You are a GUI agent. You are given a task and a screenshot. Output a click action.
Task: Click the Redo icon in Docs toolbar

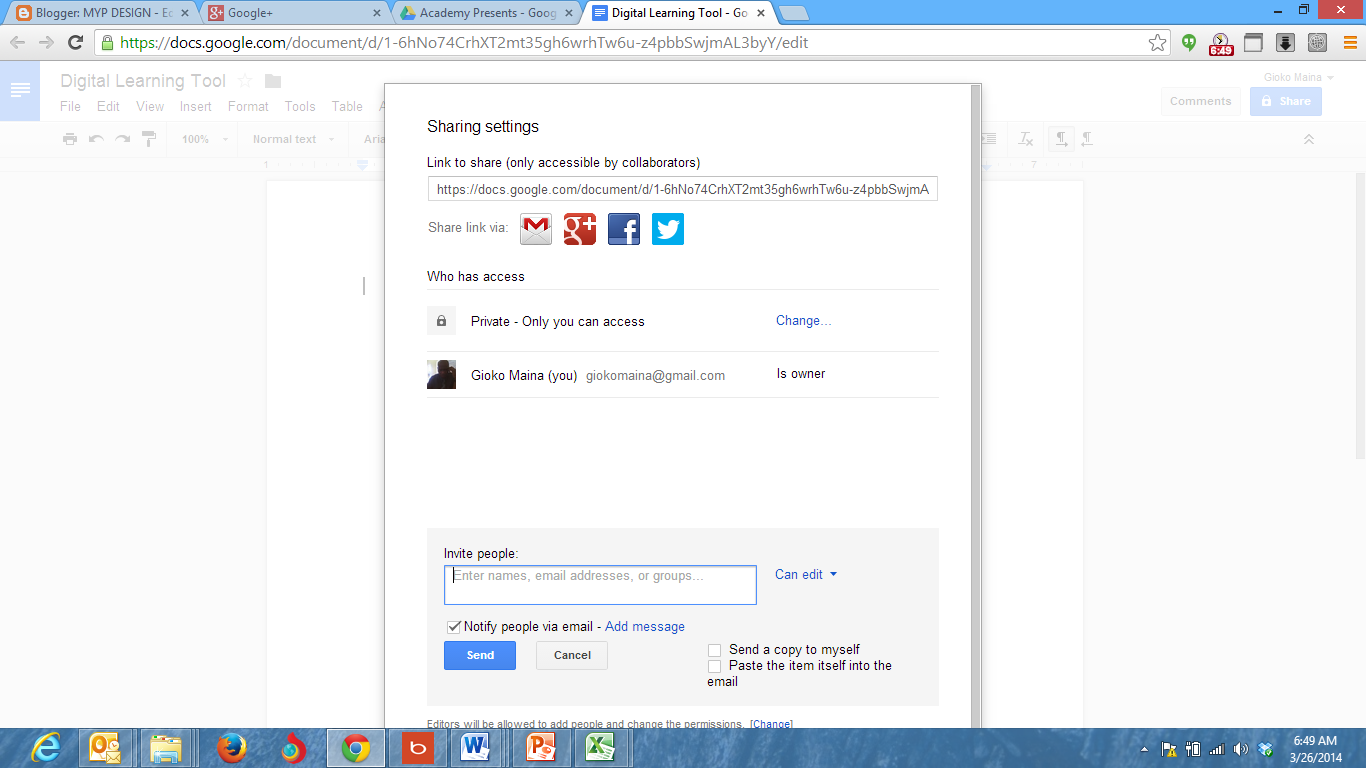(x=122, y=139)
